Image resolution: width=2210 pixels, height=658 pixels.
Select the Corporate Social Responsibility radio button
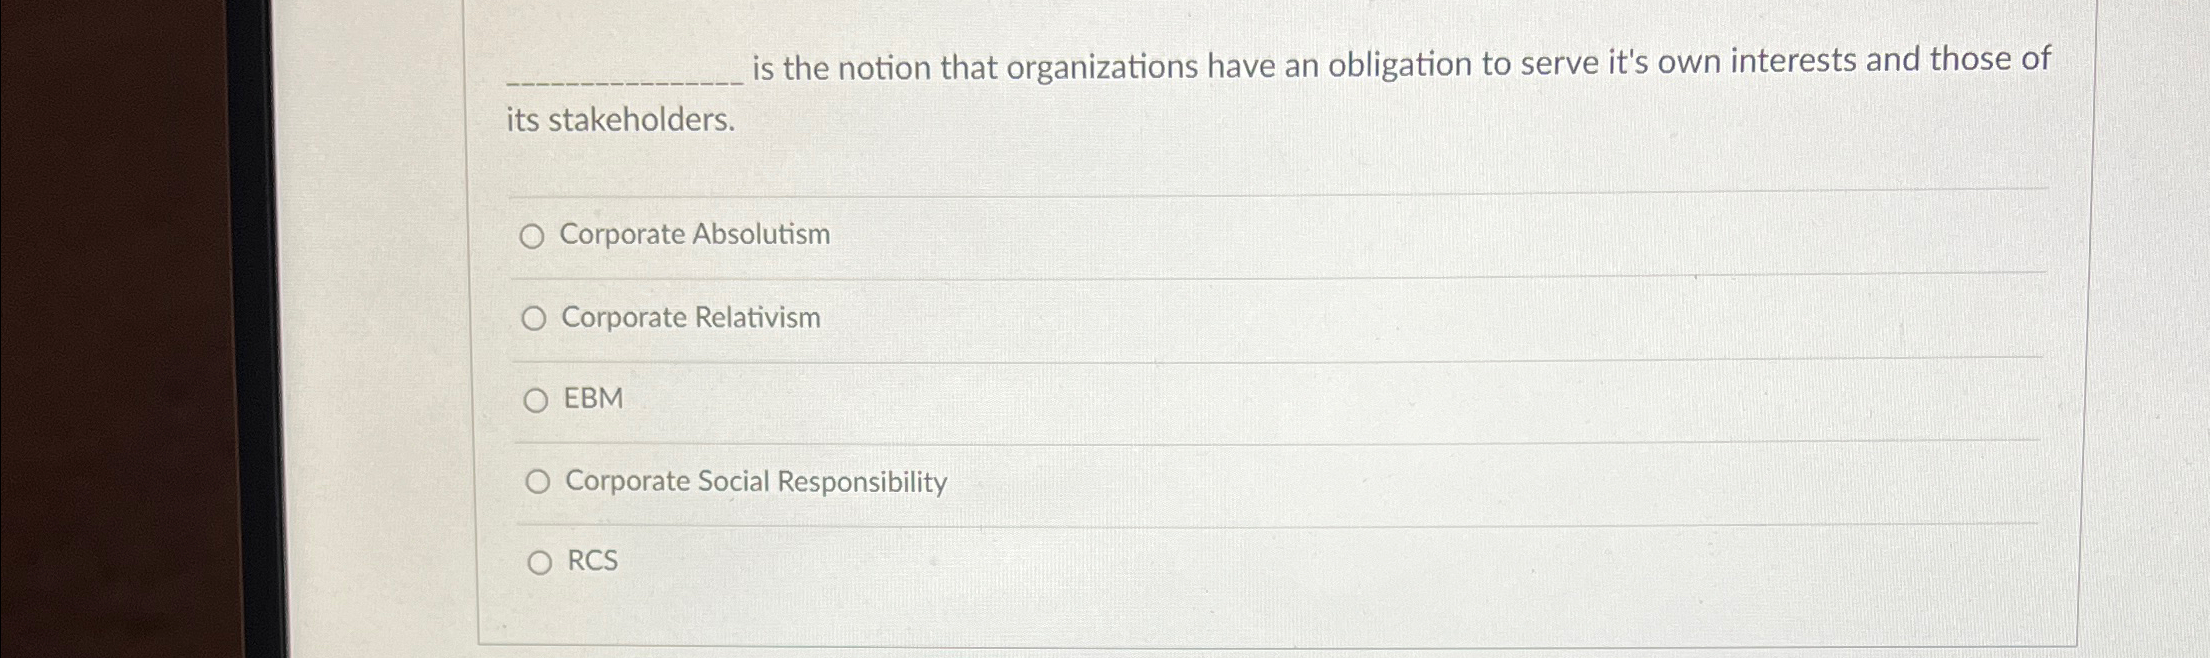click(540, 480)
